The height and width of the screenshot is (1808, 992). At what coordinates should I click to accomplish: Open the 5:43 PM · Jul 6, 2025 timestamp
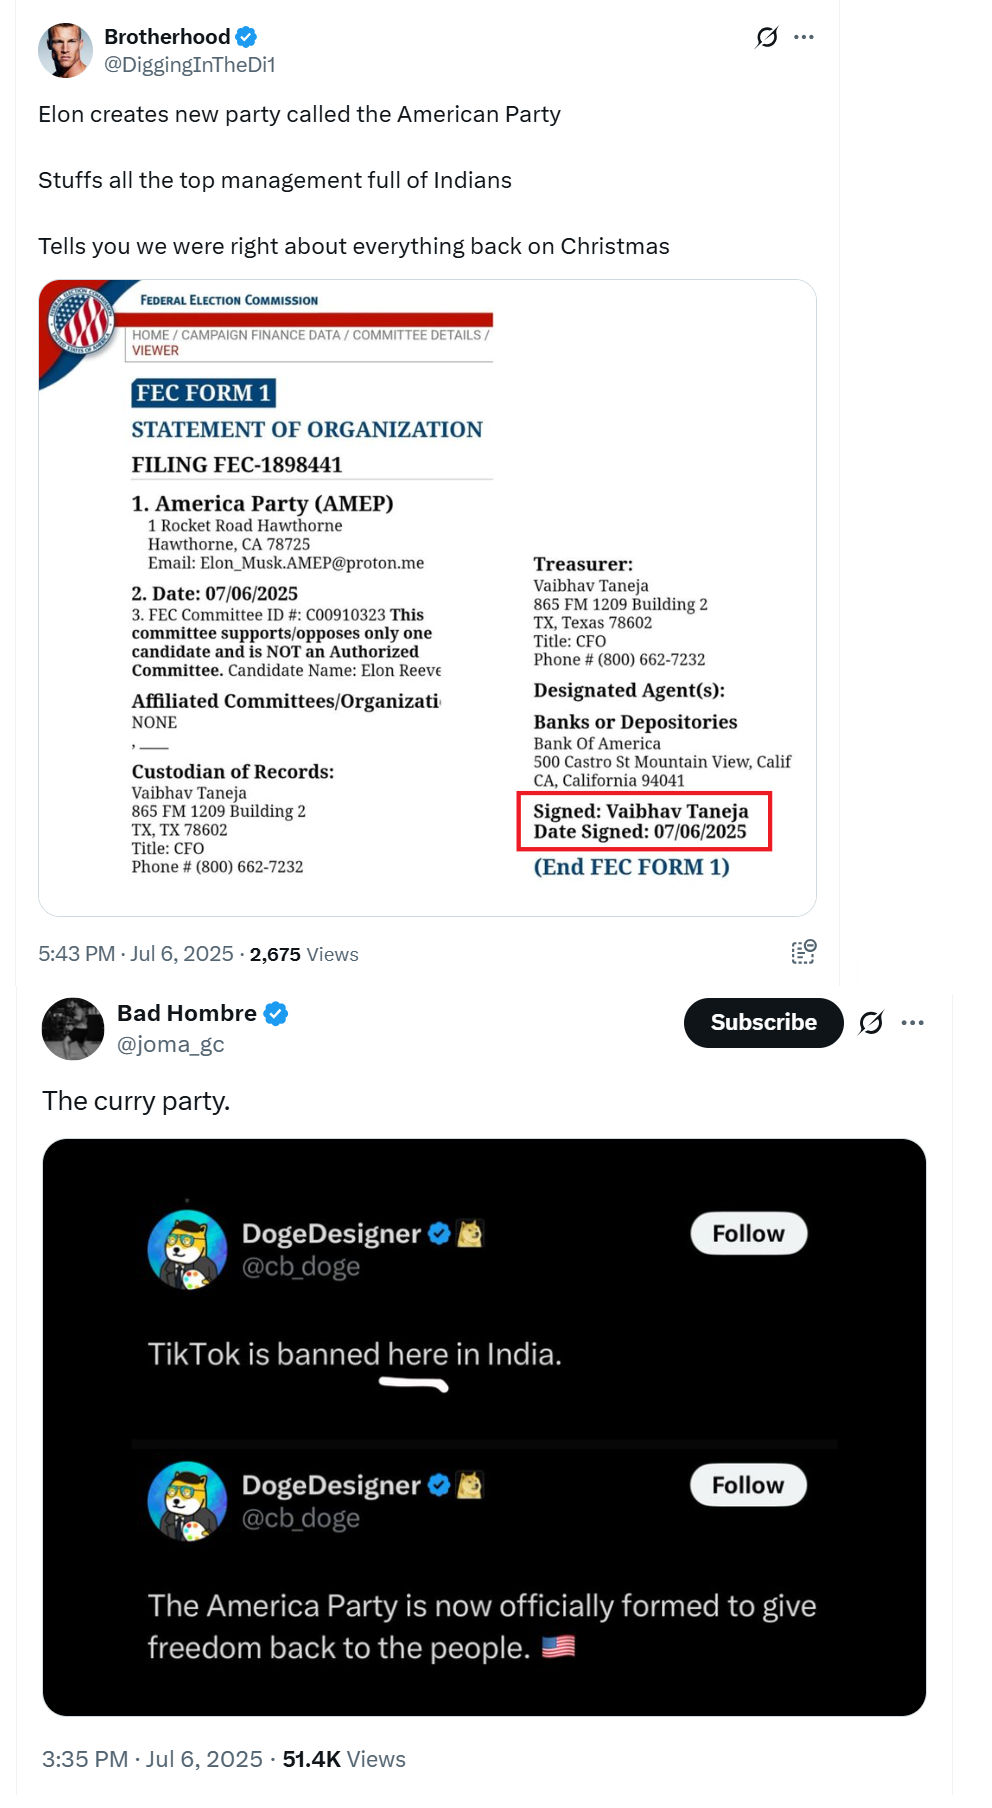tap(136, 954)
